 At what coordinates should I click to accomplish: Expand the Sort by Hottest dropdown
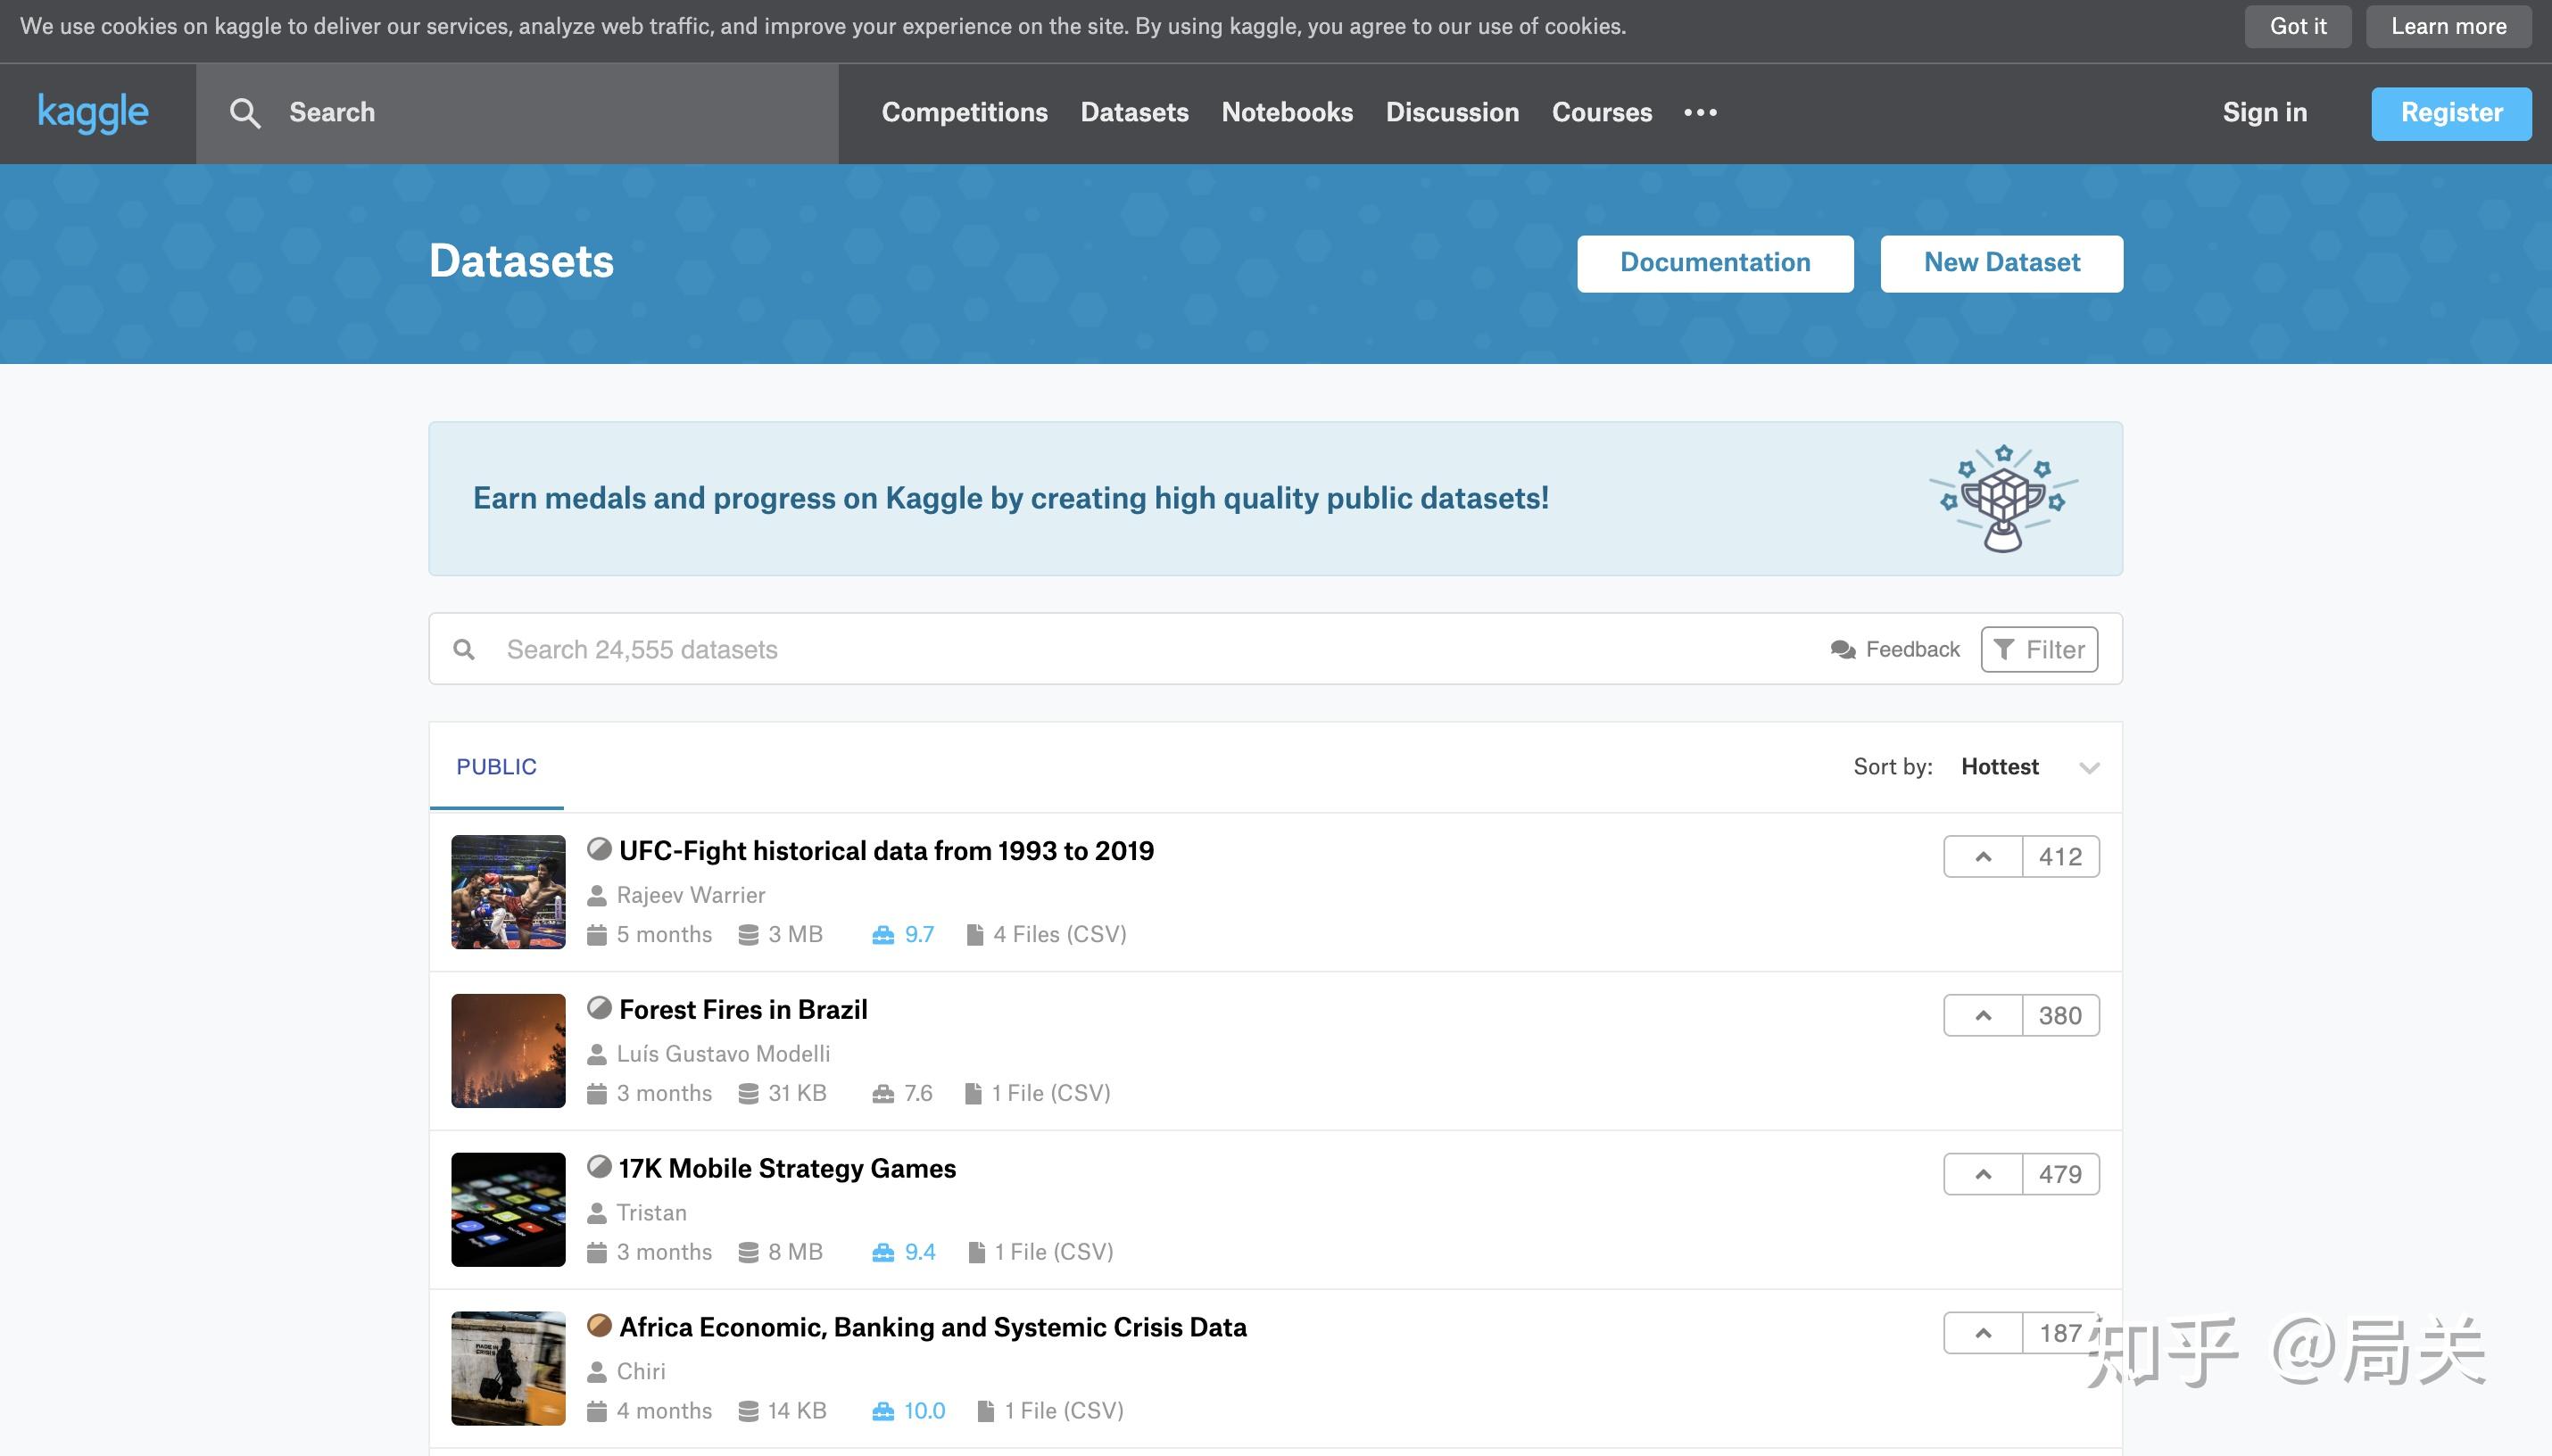(2000, 767)
